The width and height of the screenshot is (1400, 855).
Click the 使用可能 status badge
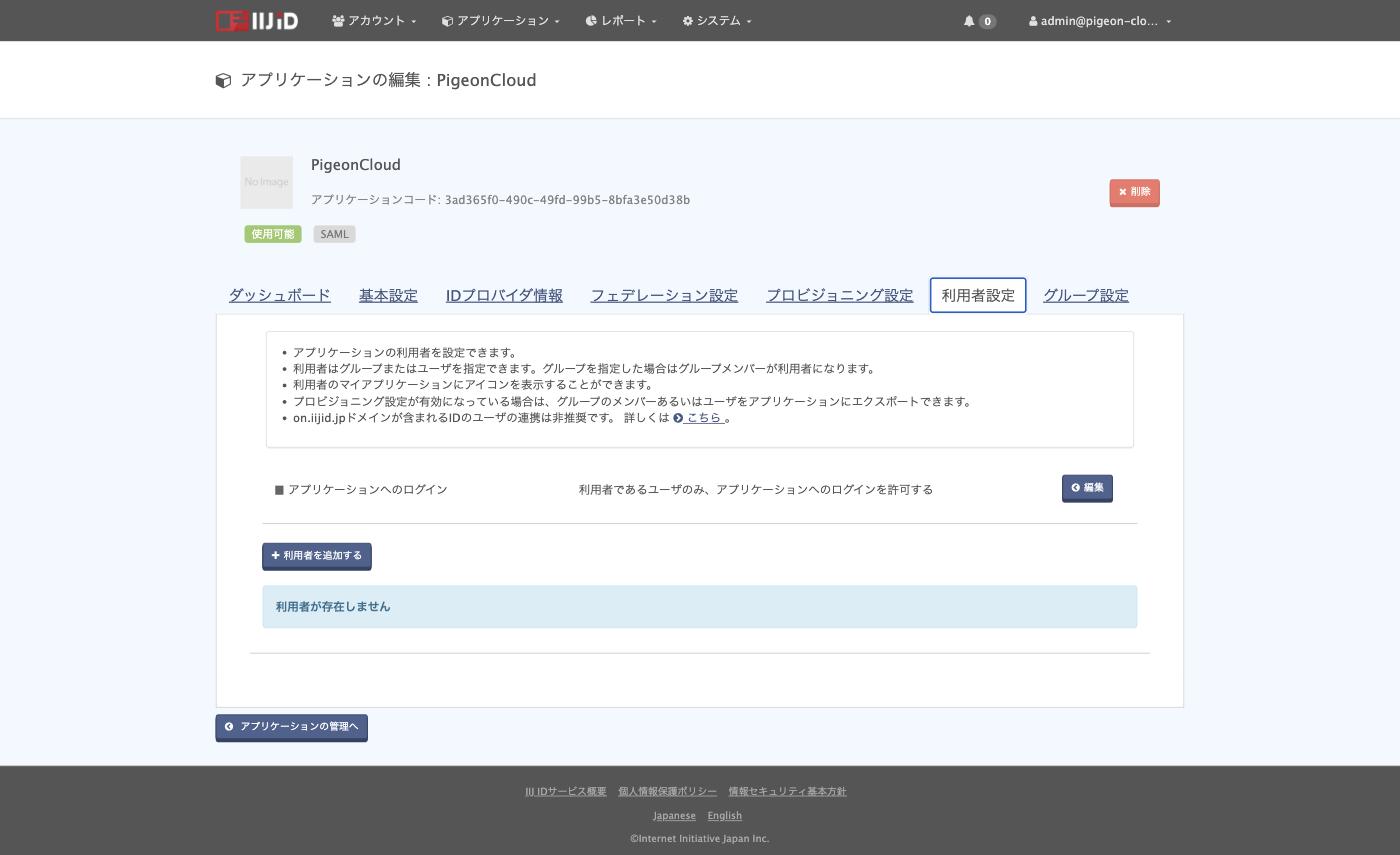pyautogui.click(x=273, y=234)
